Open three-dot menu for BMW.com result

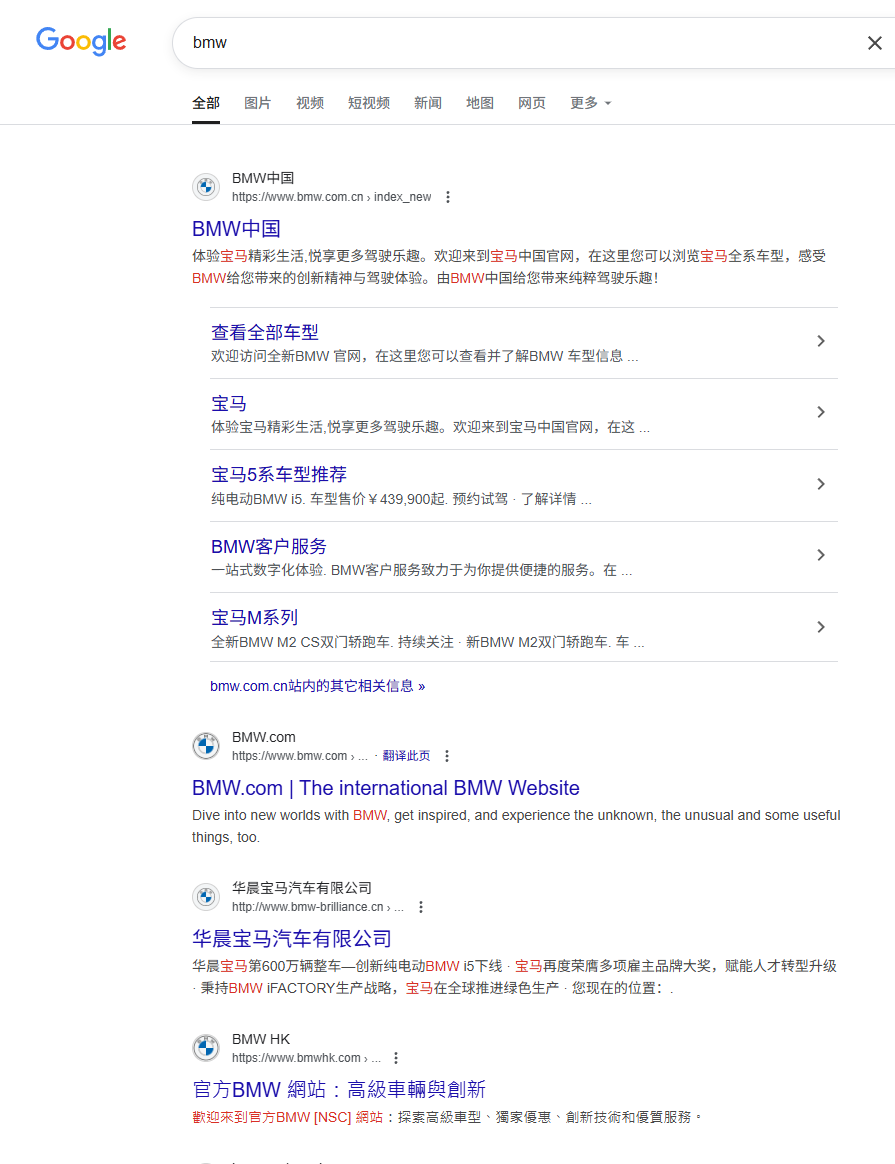tap(447, 756)
